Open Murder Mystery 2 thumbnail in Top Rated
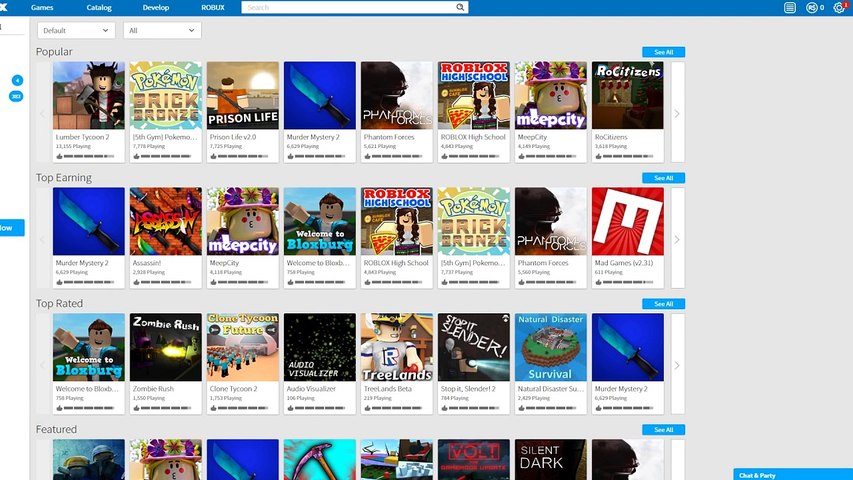853x480 pixels. 628,347
